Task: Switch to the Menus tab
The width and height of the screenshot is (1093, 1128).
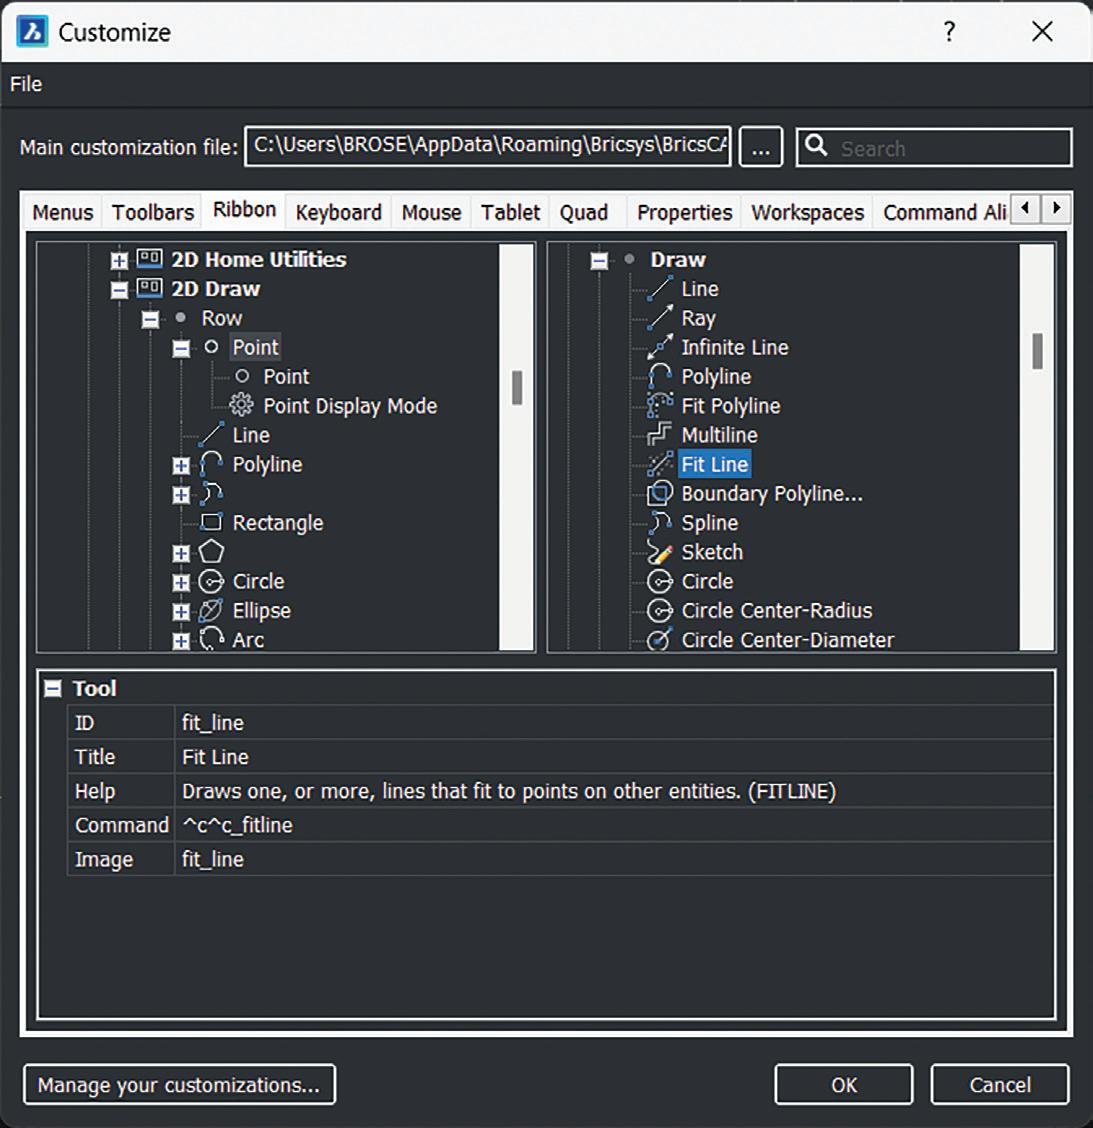Action: click(63, 213)
